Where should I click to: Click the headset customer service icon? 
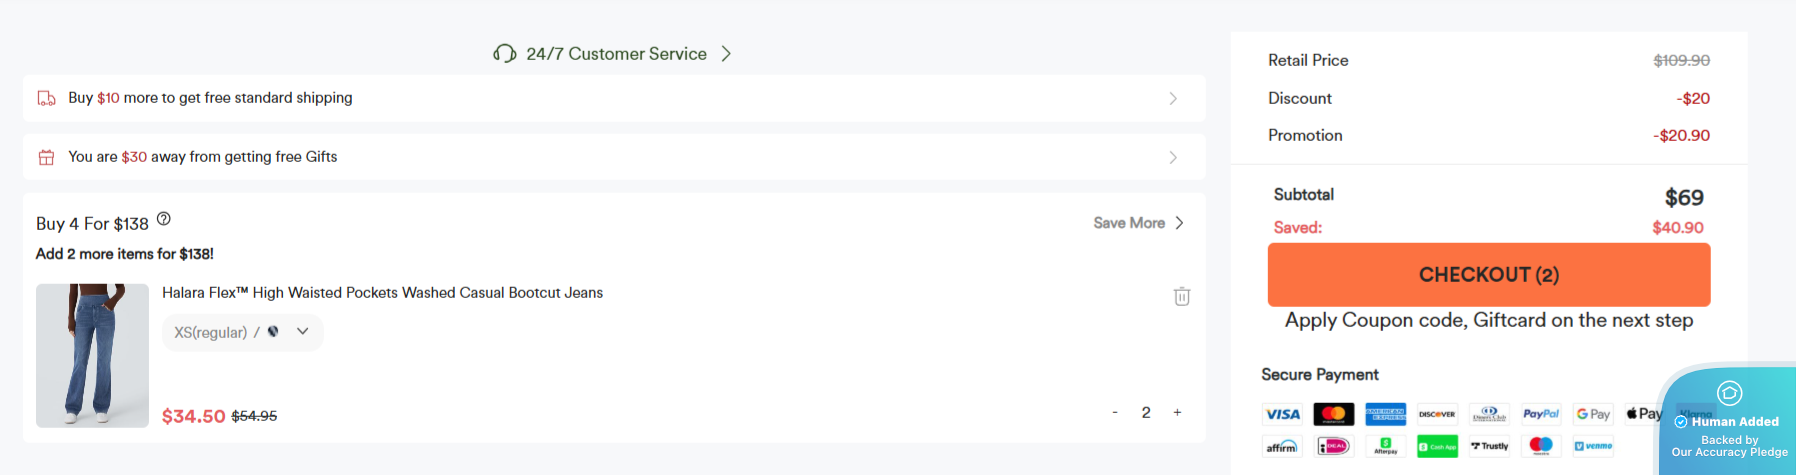click(x=505, y=53)
